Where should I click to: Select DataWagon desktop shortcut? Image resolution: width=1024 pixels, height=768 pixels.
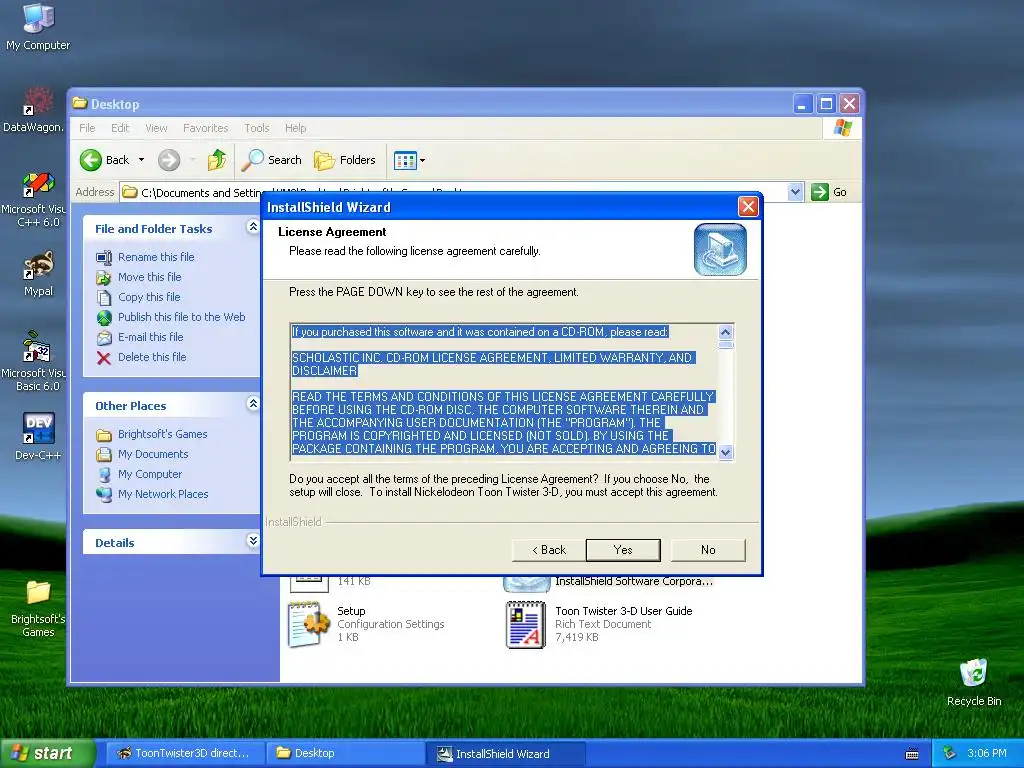(x=34, y=110)
